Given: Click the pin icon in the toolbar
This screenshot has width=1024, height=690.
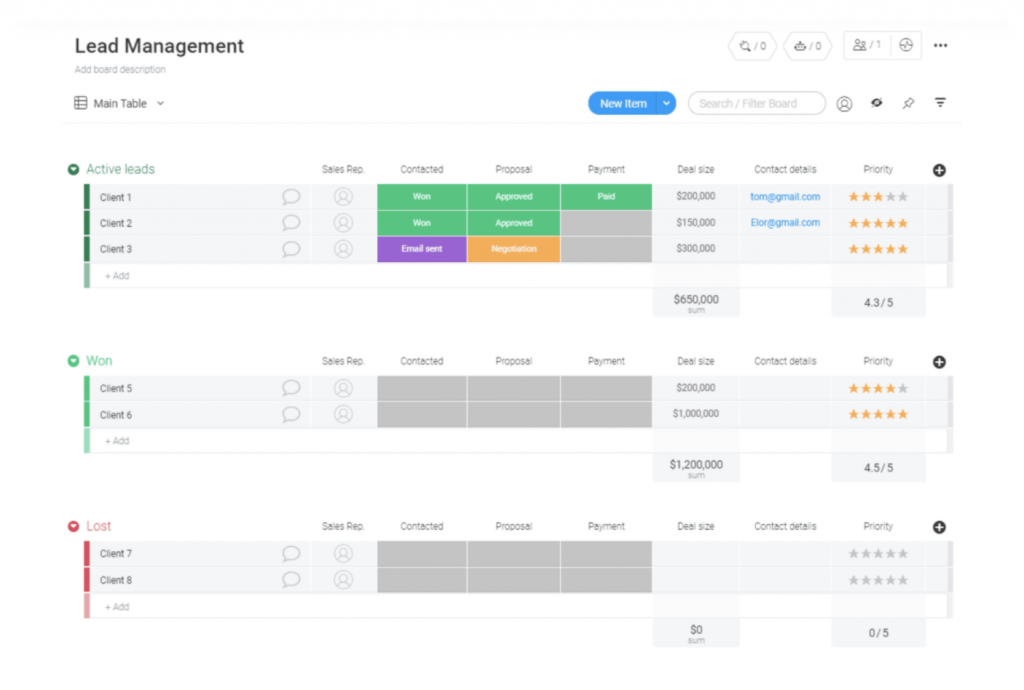Looking at the screenshot, I should pyautogui.click(x=908, y=104).
